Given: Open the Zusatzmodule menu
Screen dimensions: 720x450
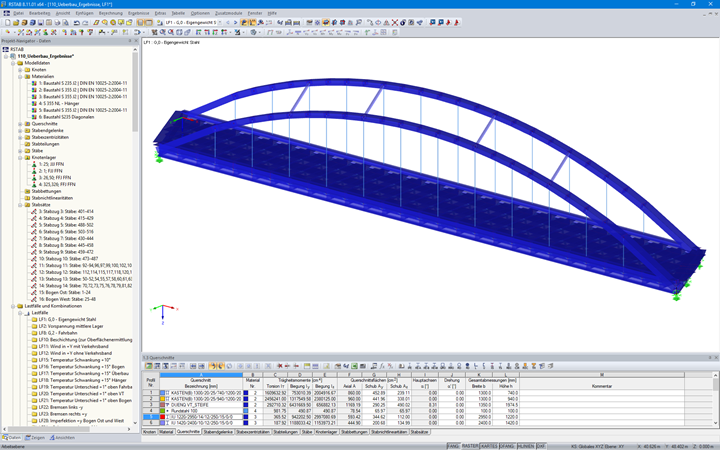Looking at the screenshot, I should click(x=228, y=13).
